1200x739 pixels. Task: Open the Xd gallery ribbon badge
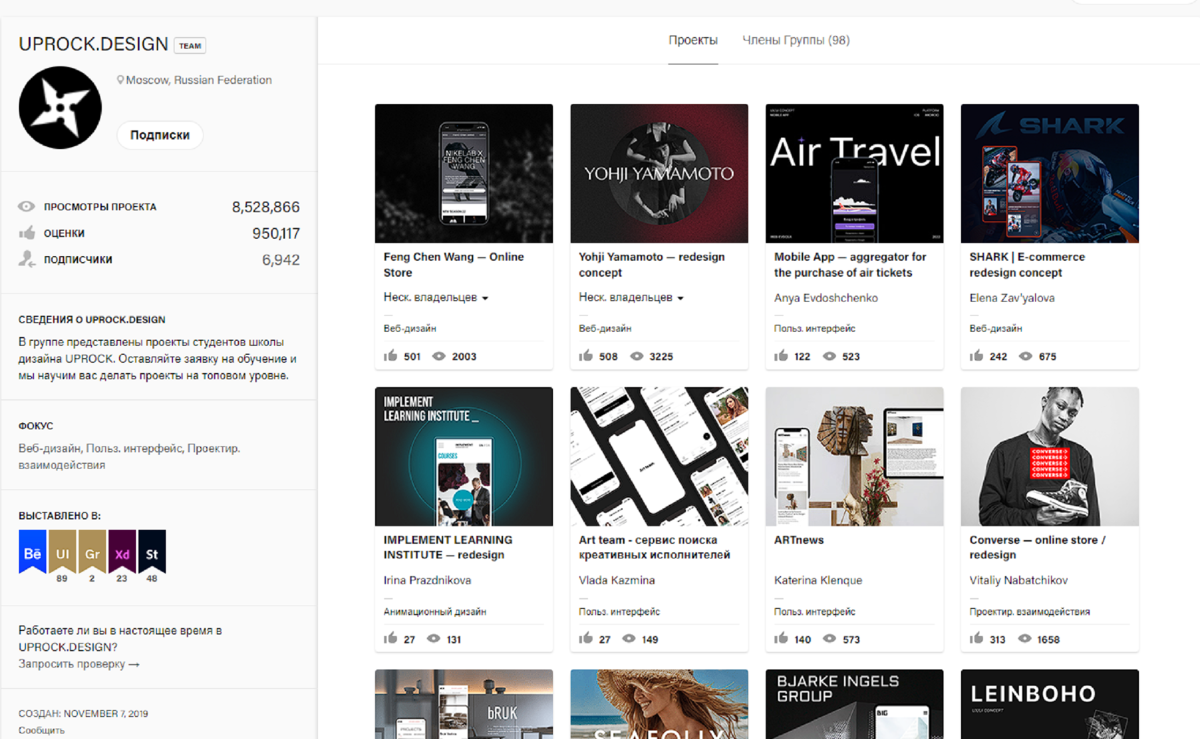coord(122,552)
